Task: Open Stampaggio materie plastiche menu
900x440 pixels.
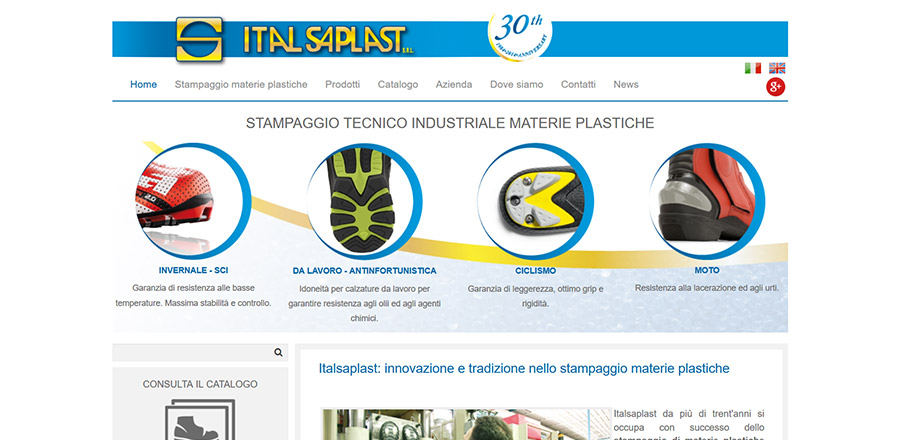Action: pyautogui.click(x=241, y=85)
